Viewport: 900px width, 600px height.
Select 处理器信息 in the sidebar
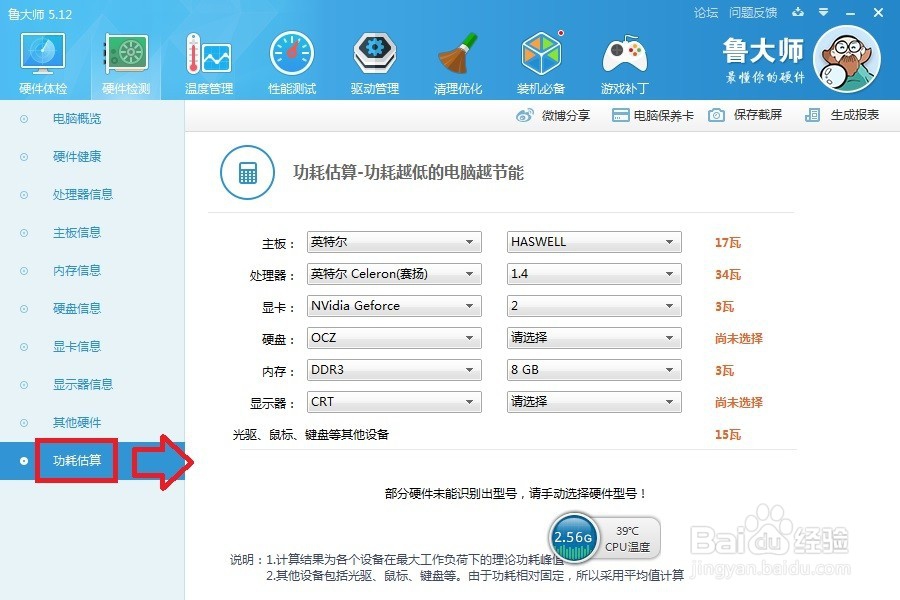click(x=83, y=195)
